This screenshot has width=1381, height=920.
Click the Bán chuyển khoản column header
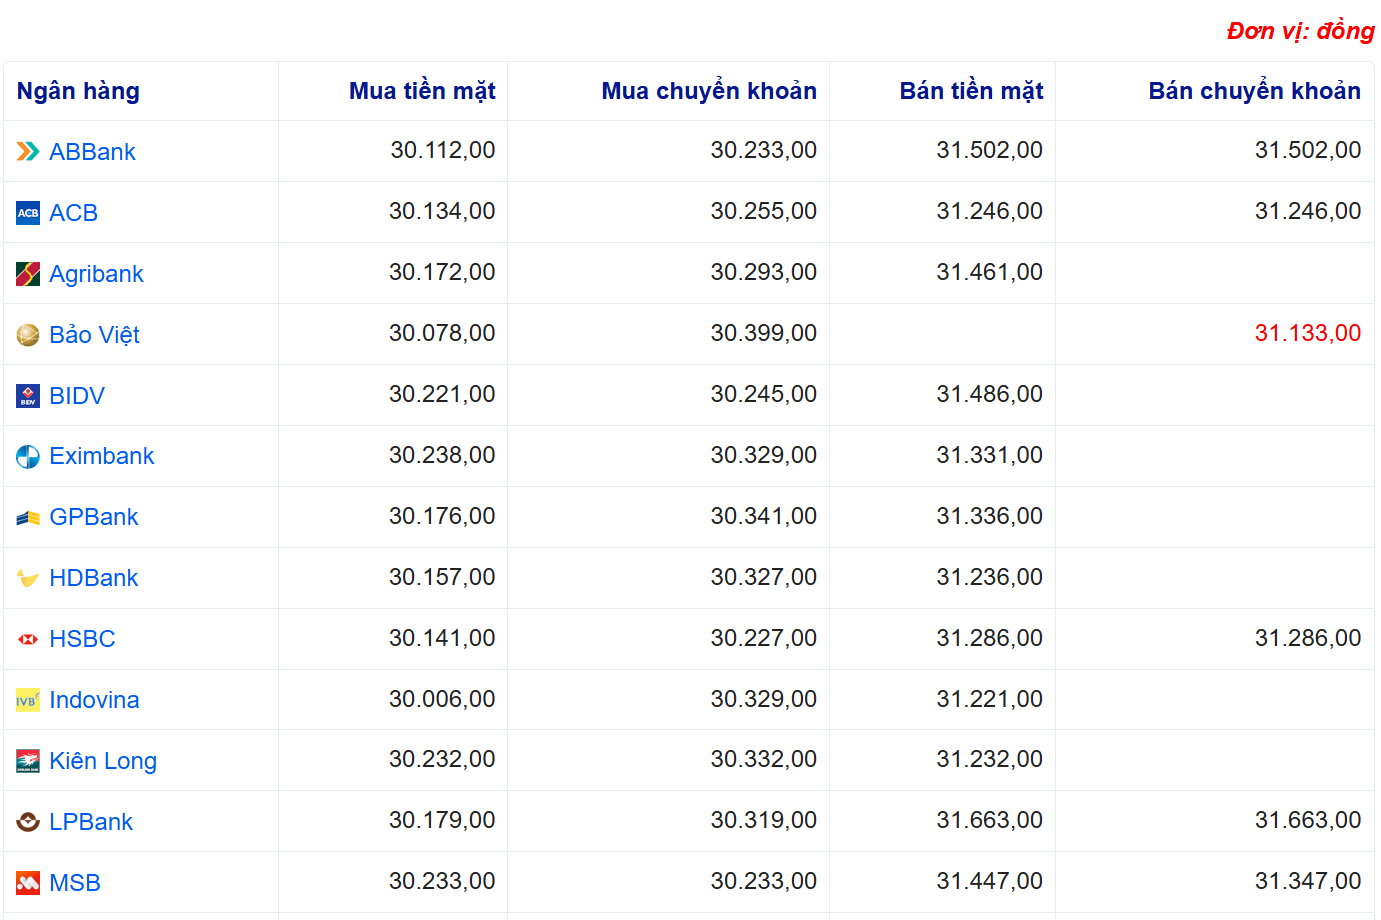coord(1254,91)
